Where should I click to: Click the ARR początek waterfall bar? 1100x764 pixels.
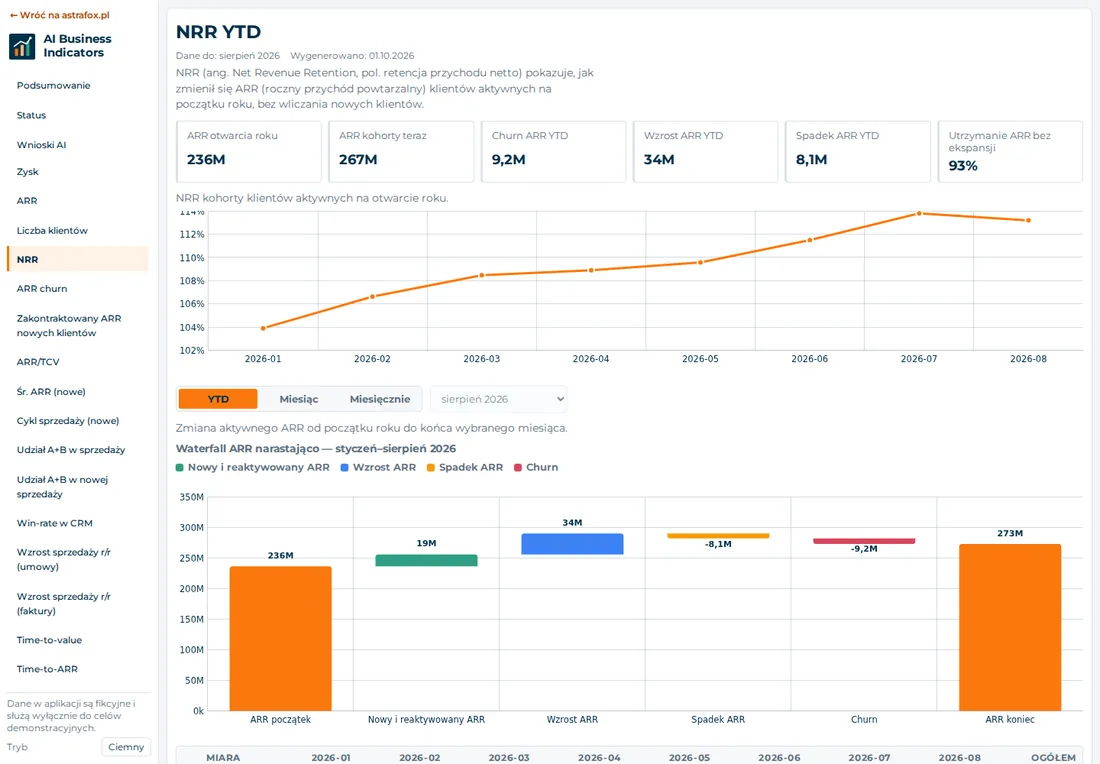(281, 638)
